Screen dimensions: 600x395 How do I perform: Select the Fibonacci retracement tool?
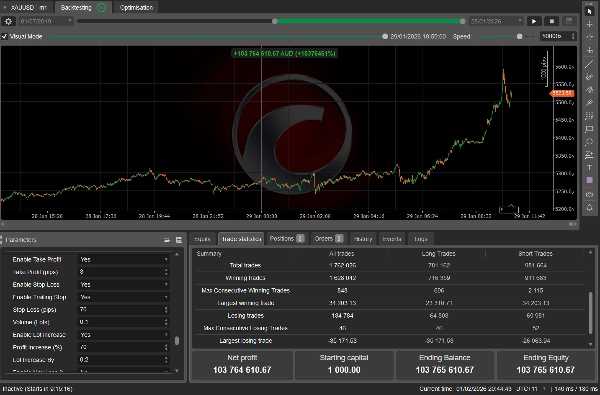pyautogui.click(x=589, y=116)
